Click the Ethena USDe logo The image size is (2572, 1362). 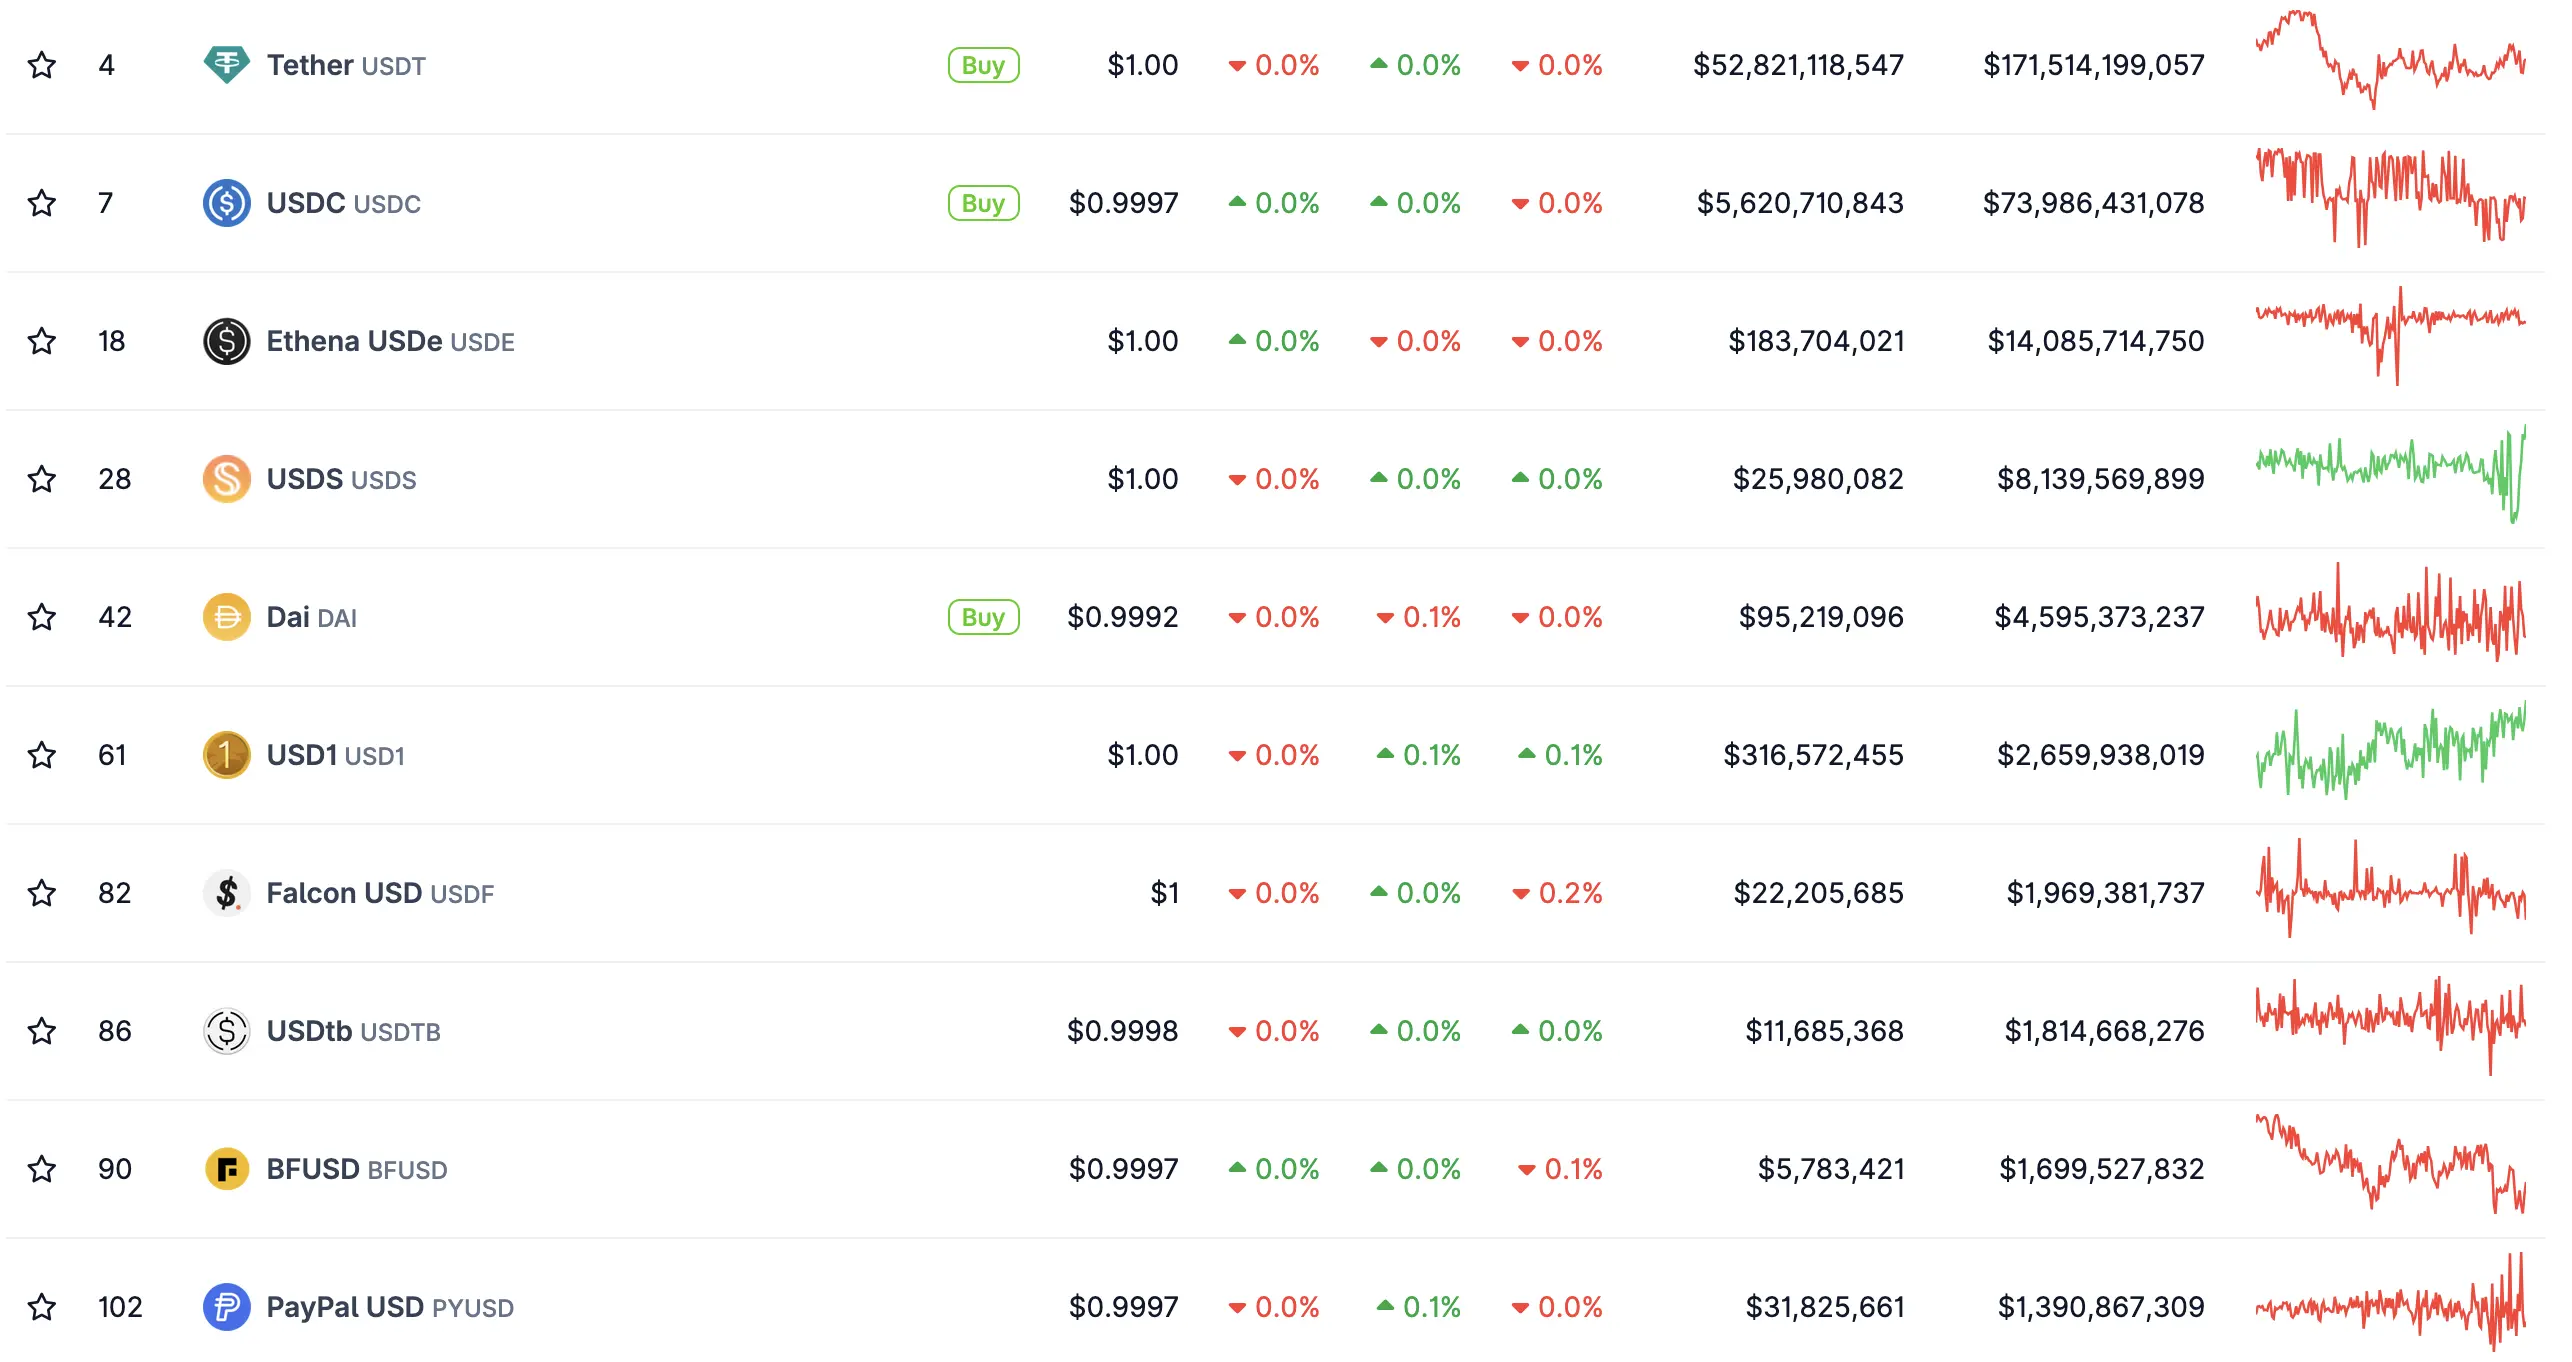coord(228,340)
